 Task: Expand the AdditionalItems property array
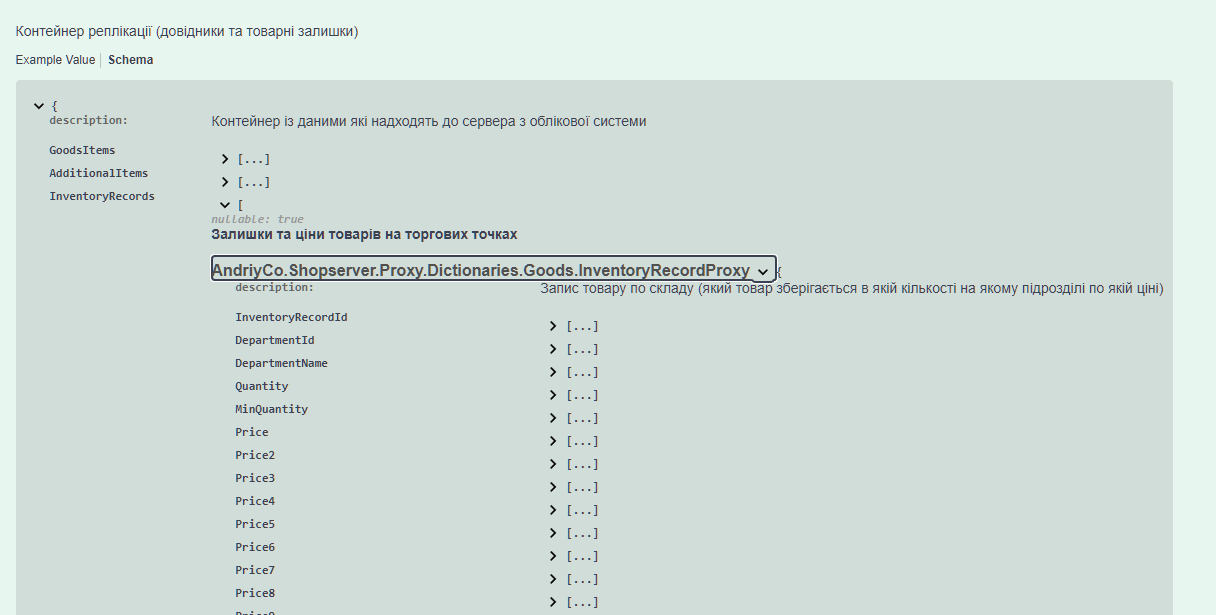[x=226, y=182]
